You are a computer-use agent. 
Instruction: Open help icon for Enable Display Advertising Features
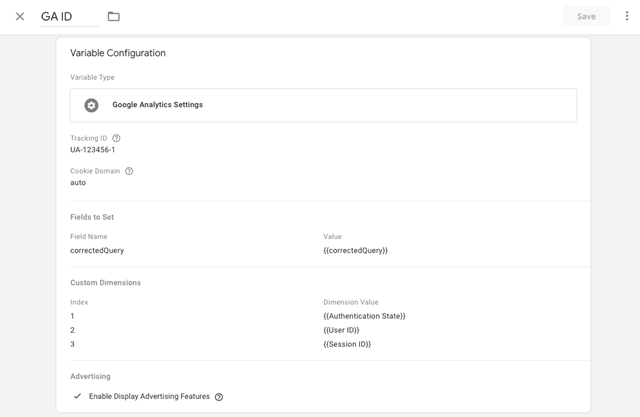point(219,397)
